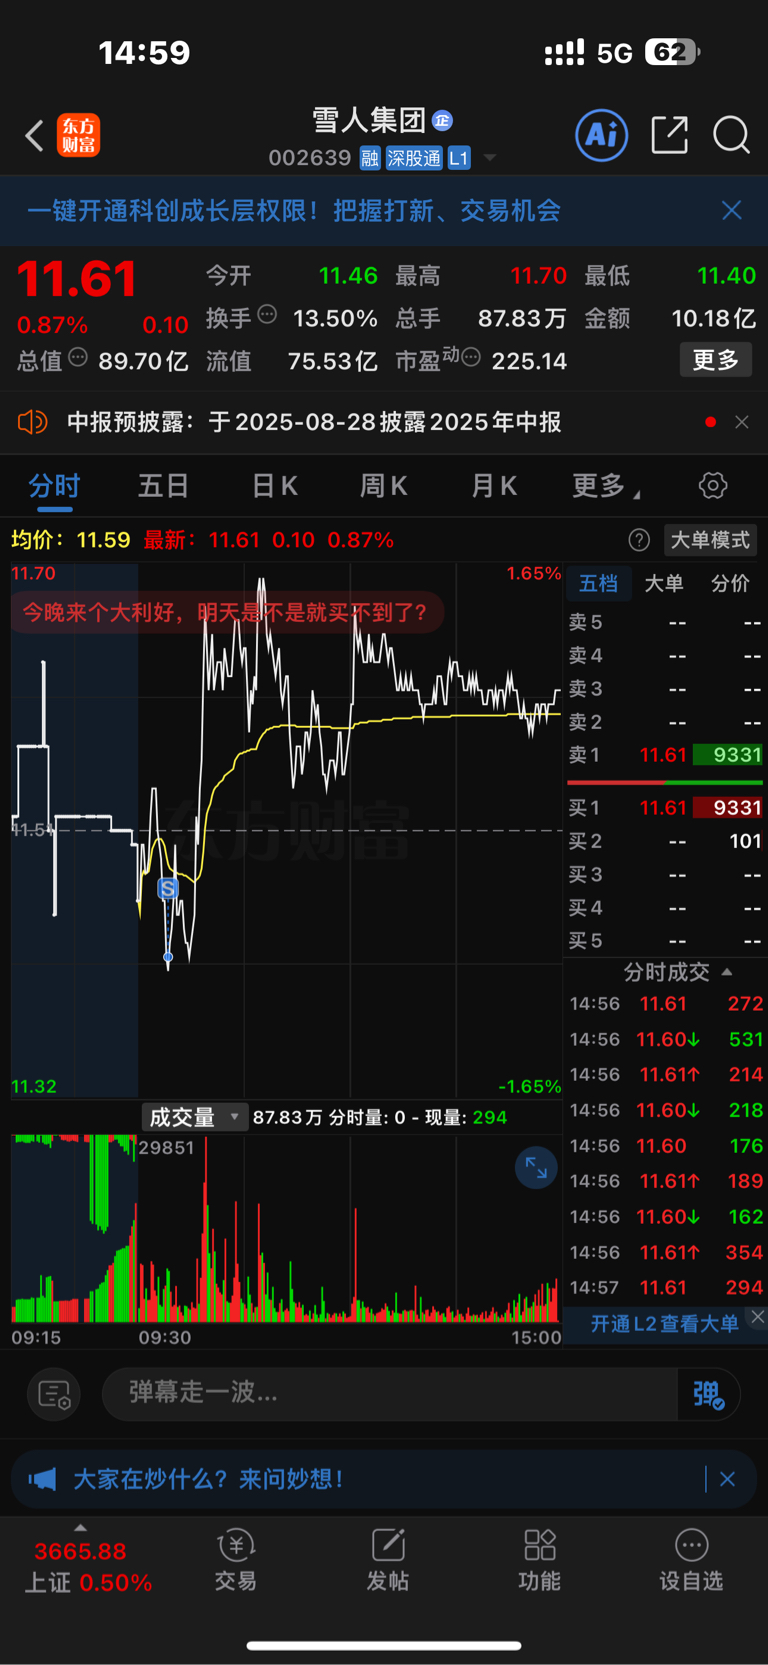
Task: Tap the 总值 info icon
Action: (x=78, y=357)
